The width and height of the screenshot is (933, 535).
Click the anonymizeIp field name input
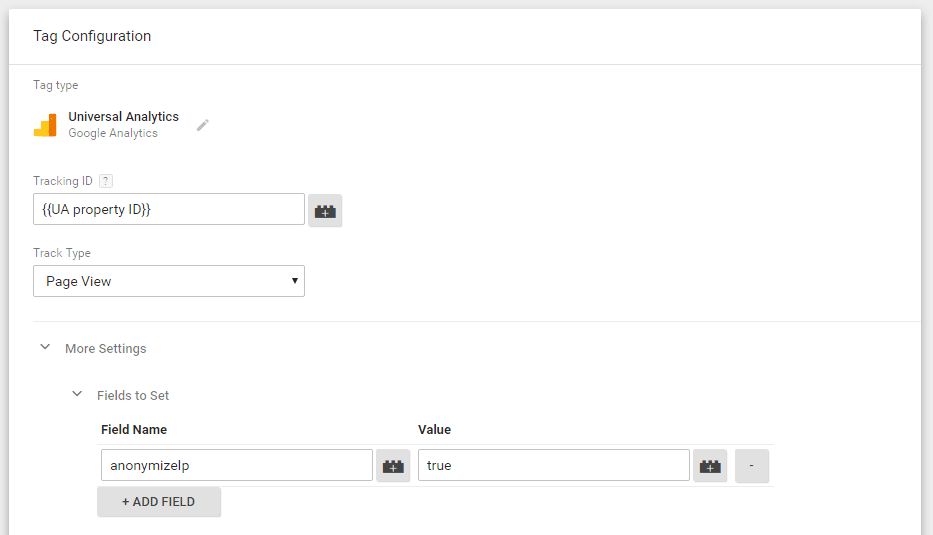(x=237, y=465)
